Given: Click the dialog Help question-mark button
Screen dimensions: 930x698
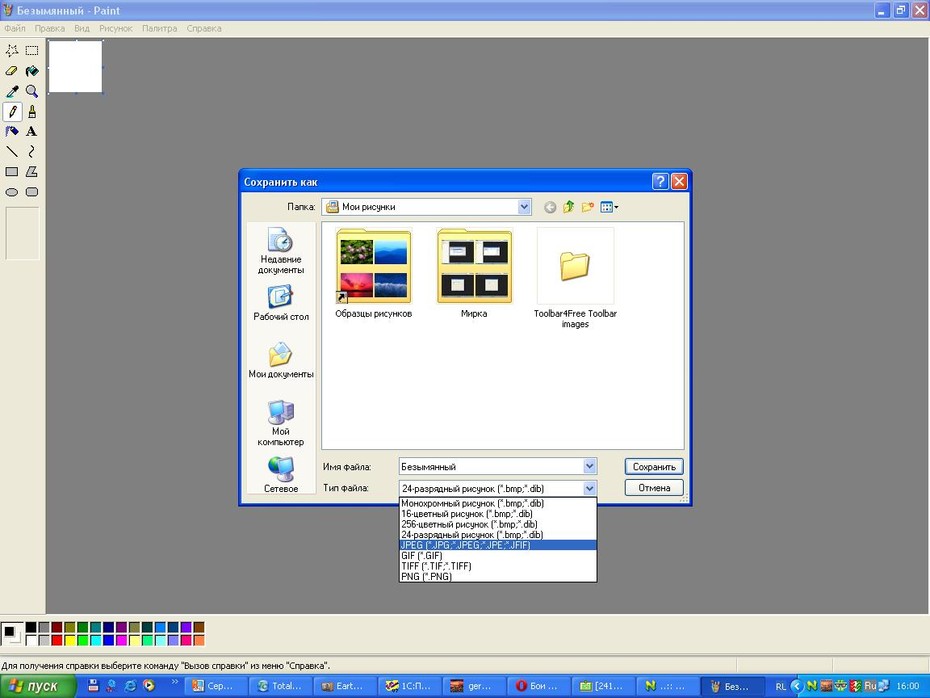Looking at the screenshot, I should (x=660, y=181).
